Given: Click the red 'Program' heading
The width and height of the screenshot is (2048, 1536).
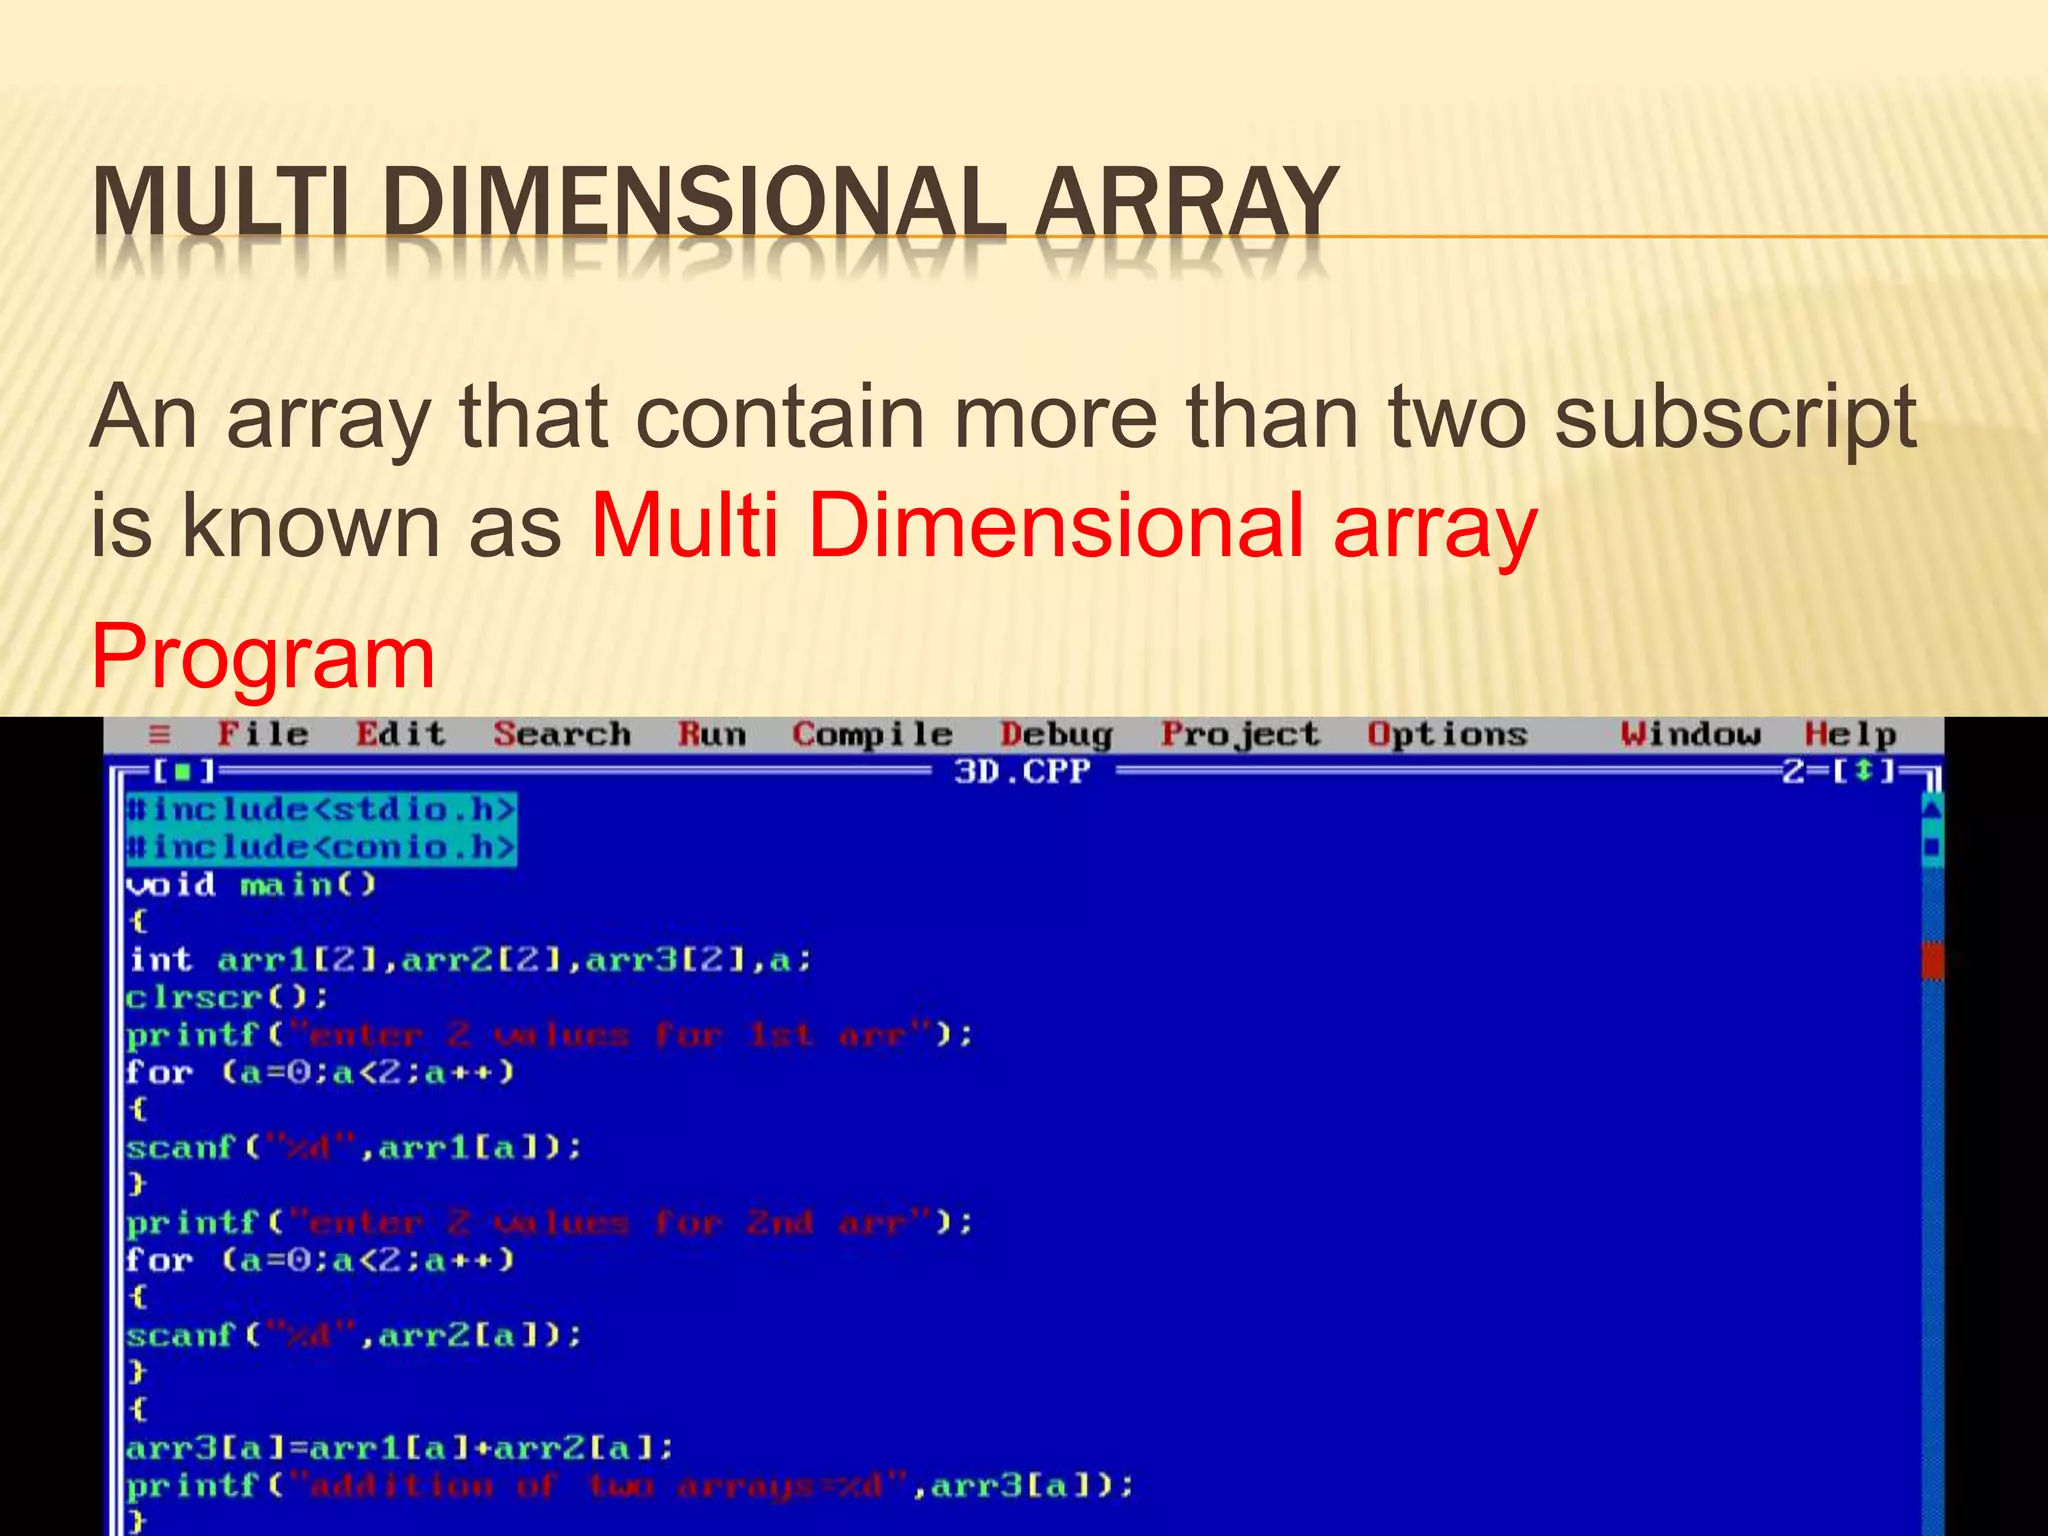Looking at the screenshot, I should point(263,660).
